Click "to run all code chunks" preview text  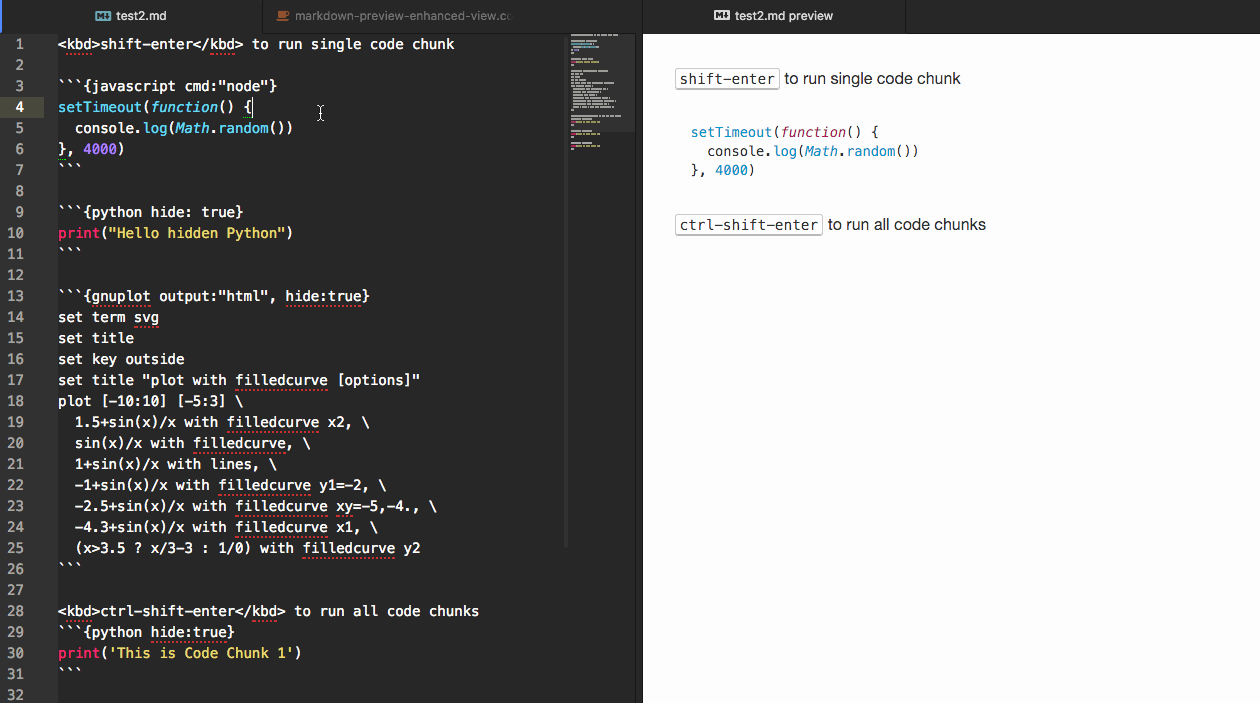pyautogui.click(x=906, y=225)
